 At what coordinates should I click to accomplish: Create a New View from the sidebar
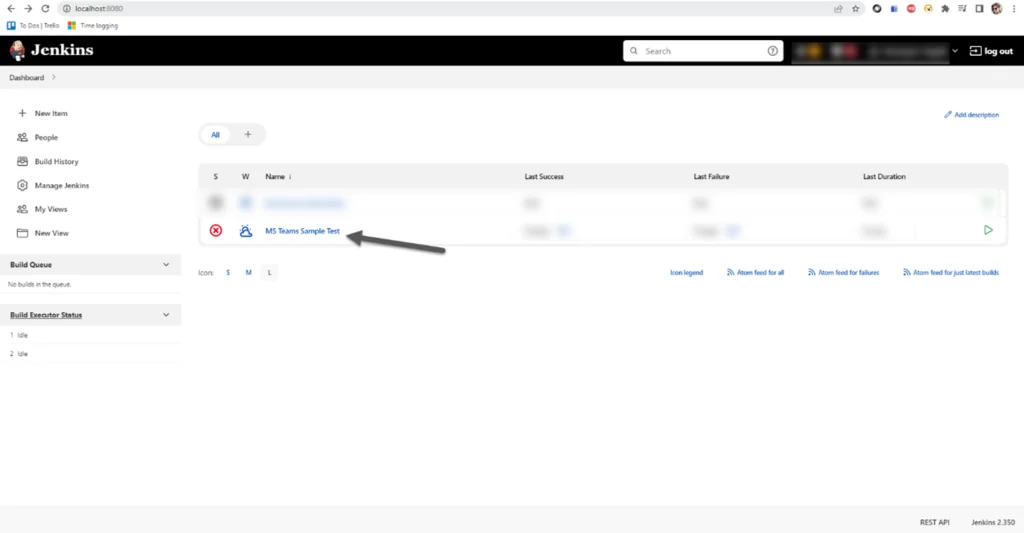52,233
